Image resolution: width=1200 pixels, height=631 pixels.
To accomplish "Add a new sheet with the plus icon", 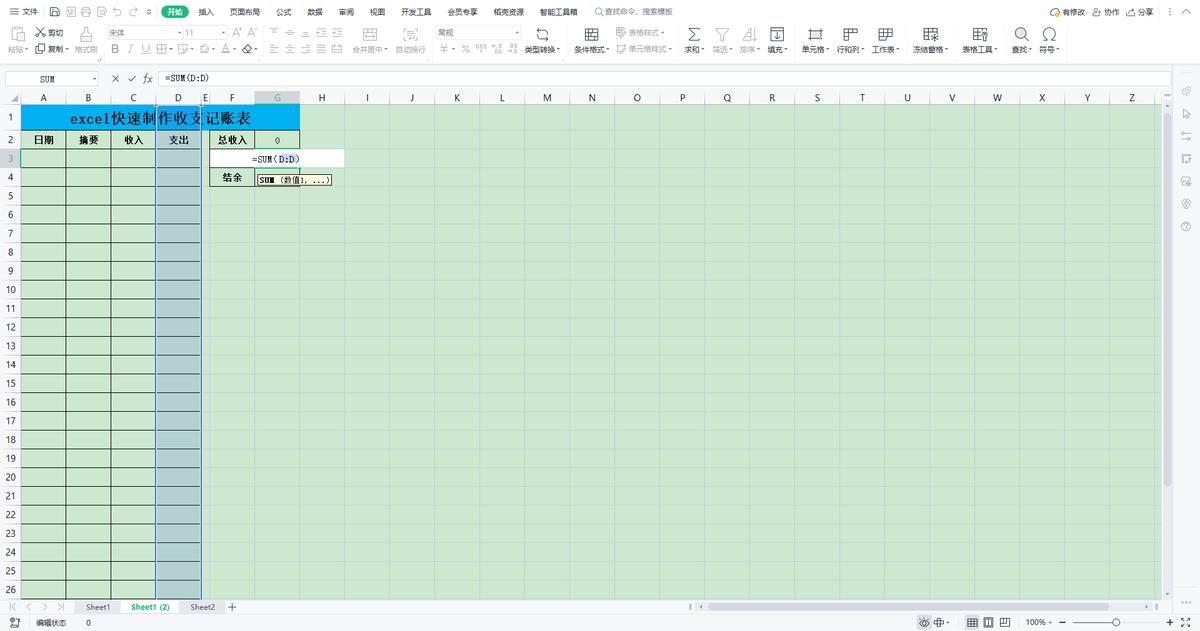I will coord(232,607).
